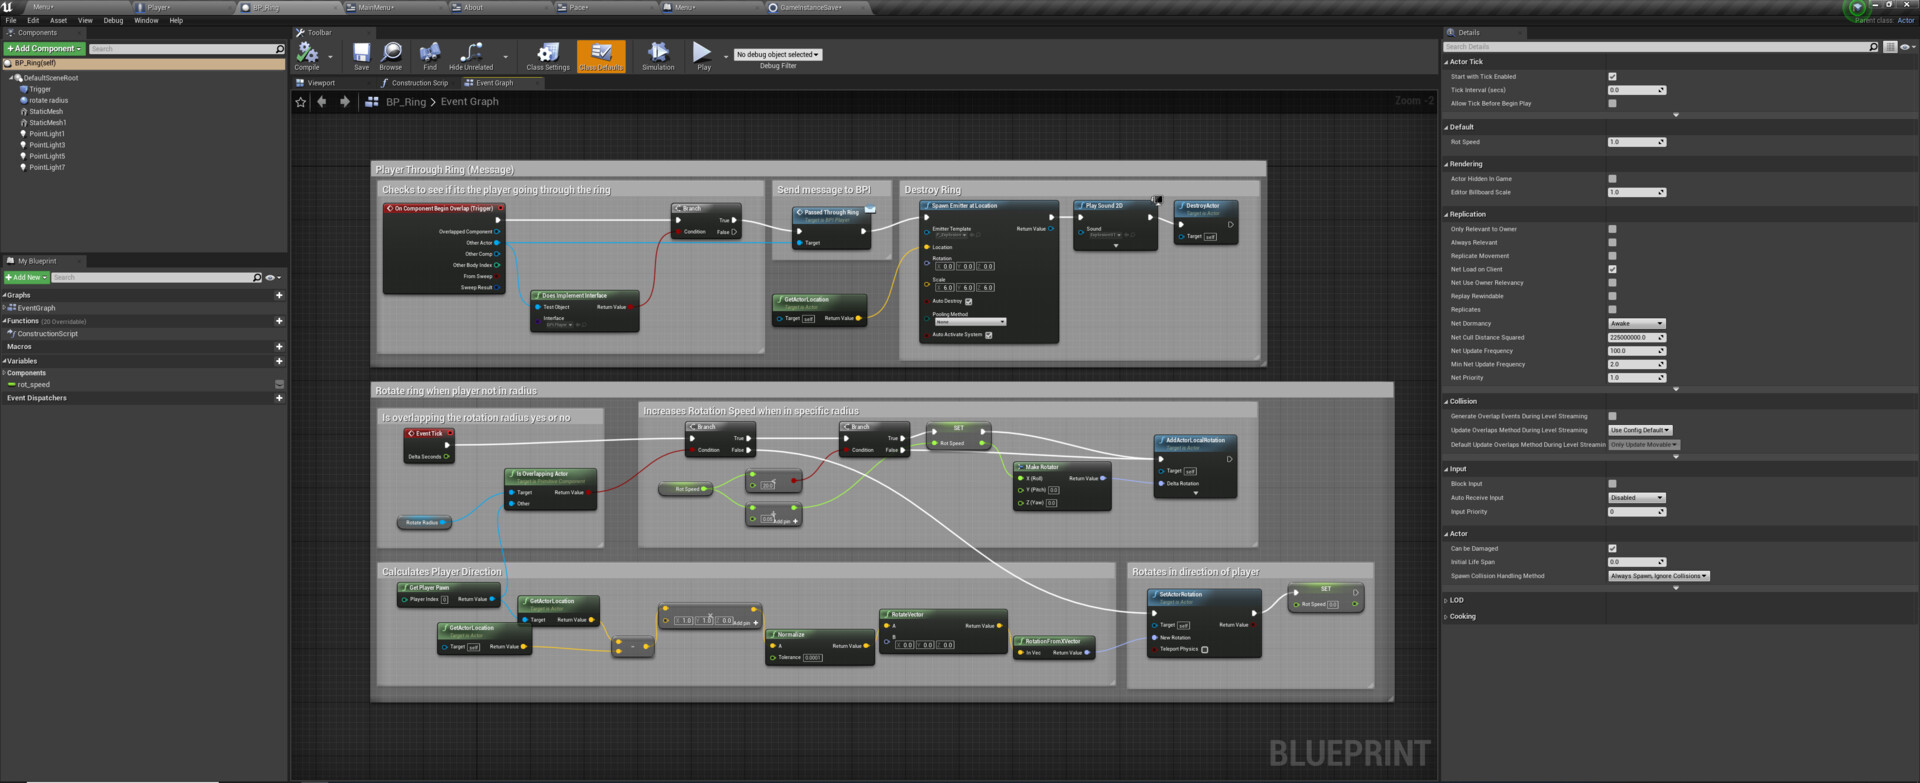Toggle Replicate Movement checkbox
The image size is (1920, 783).
(1612, 256)
